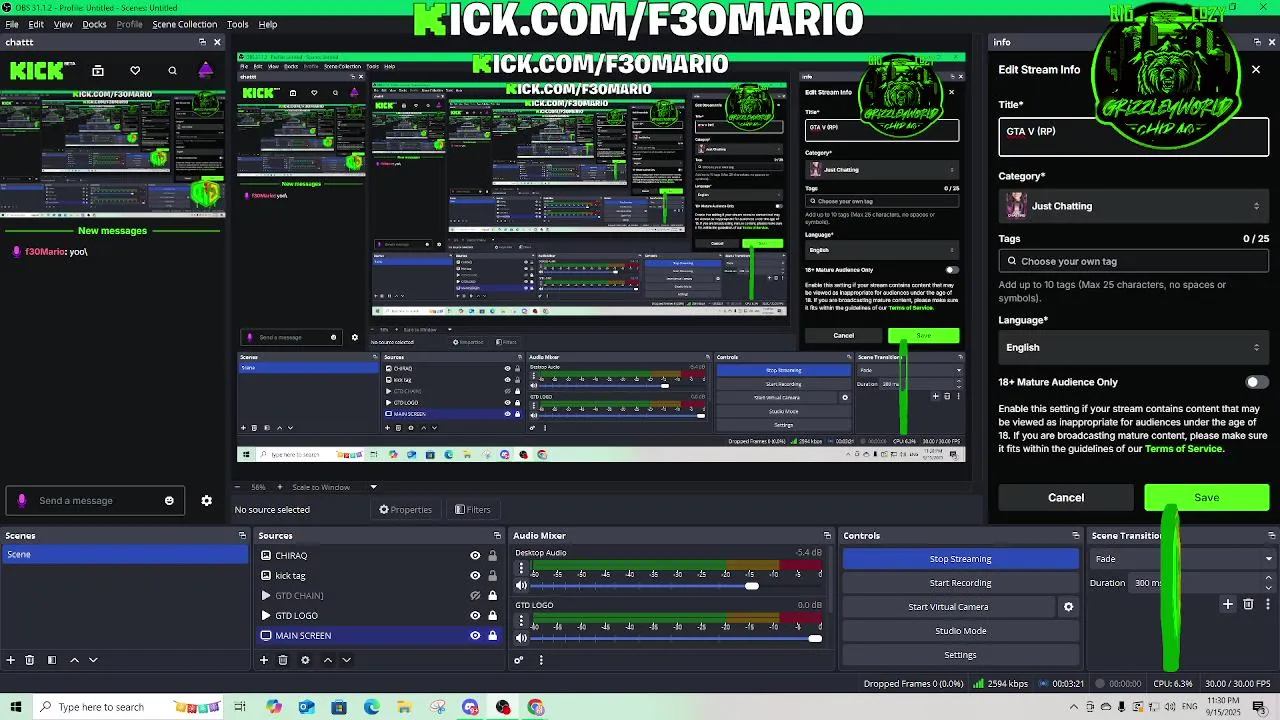Open preview scale dropdown Scale to Window

coord(335,487)
